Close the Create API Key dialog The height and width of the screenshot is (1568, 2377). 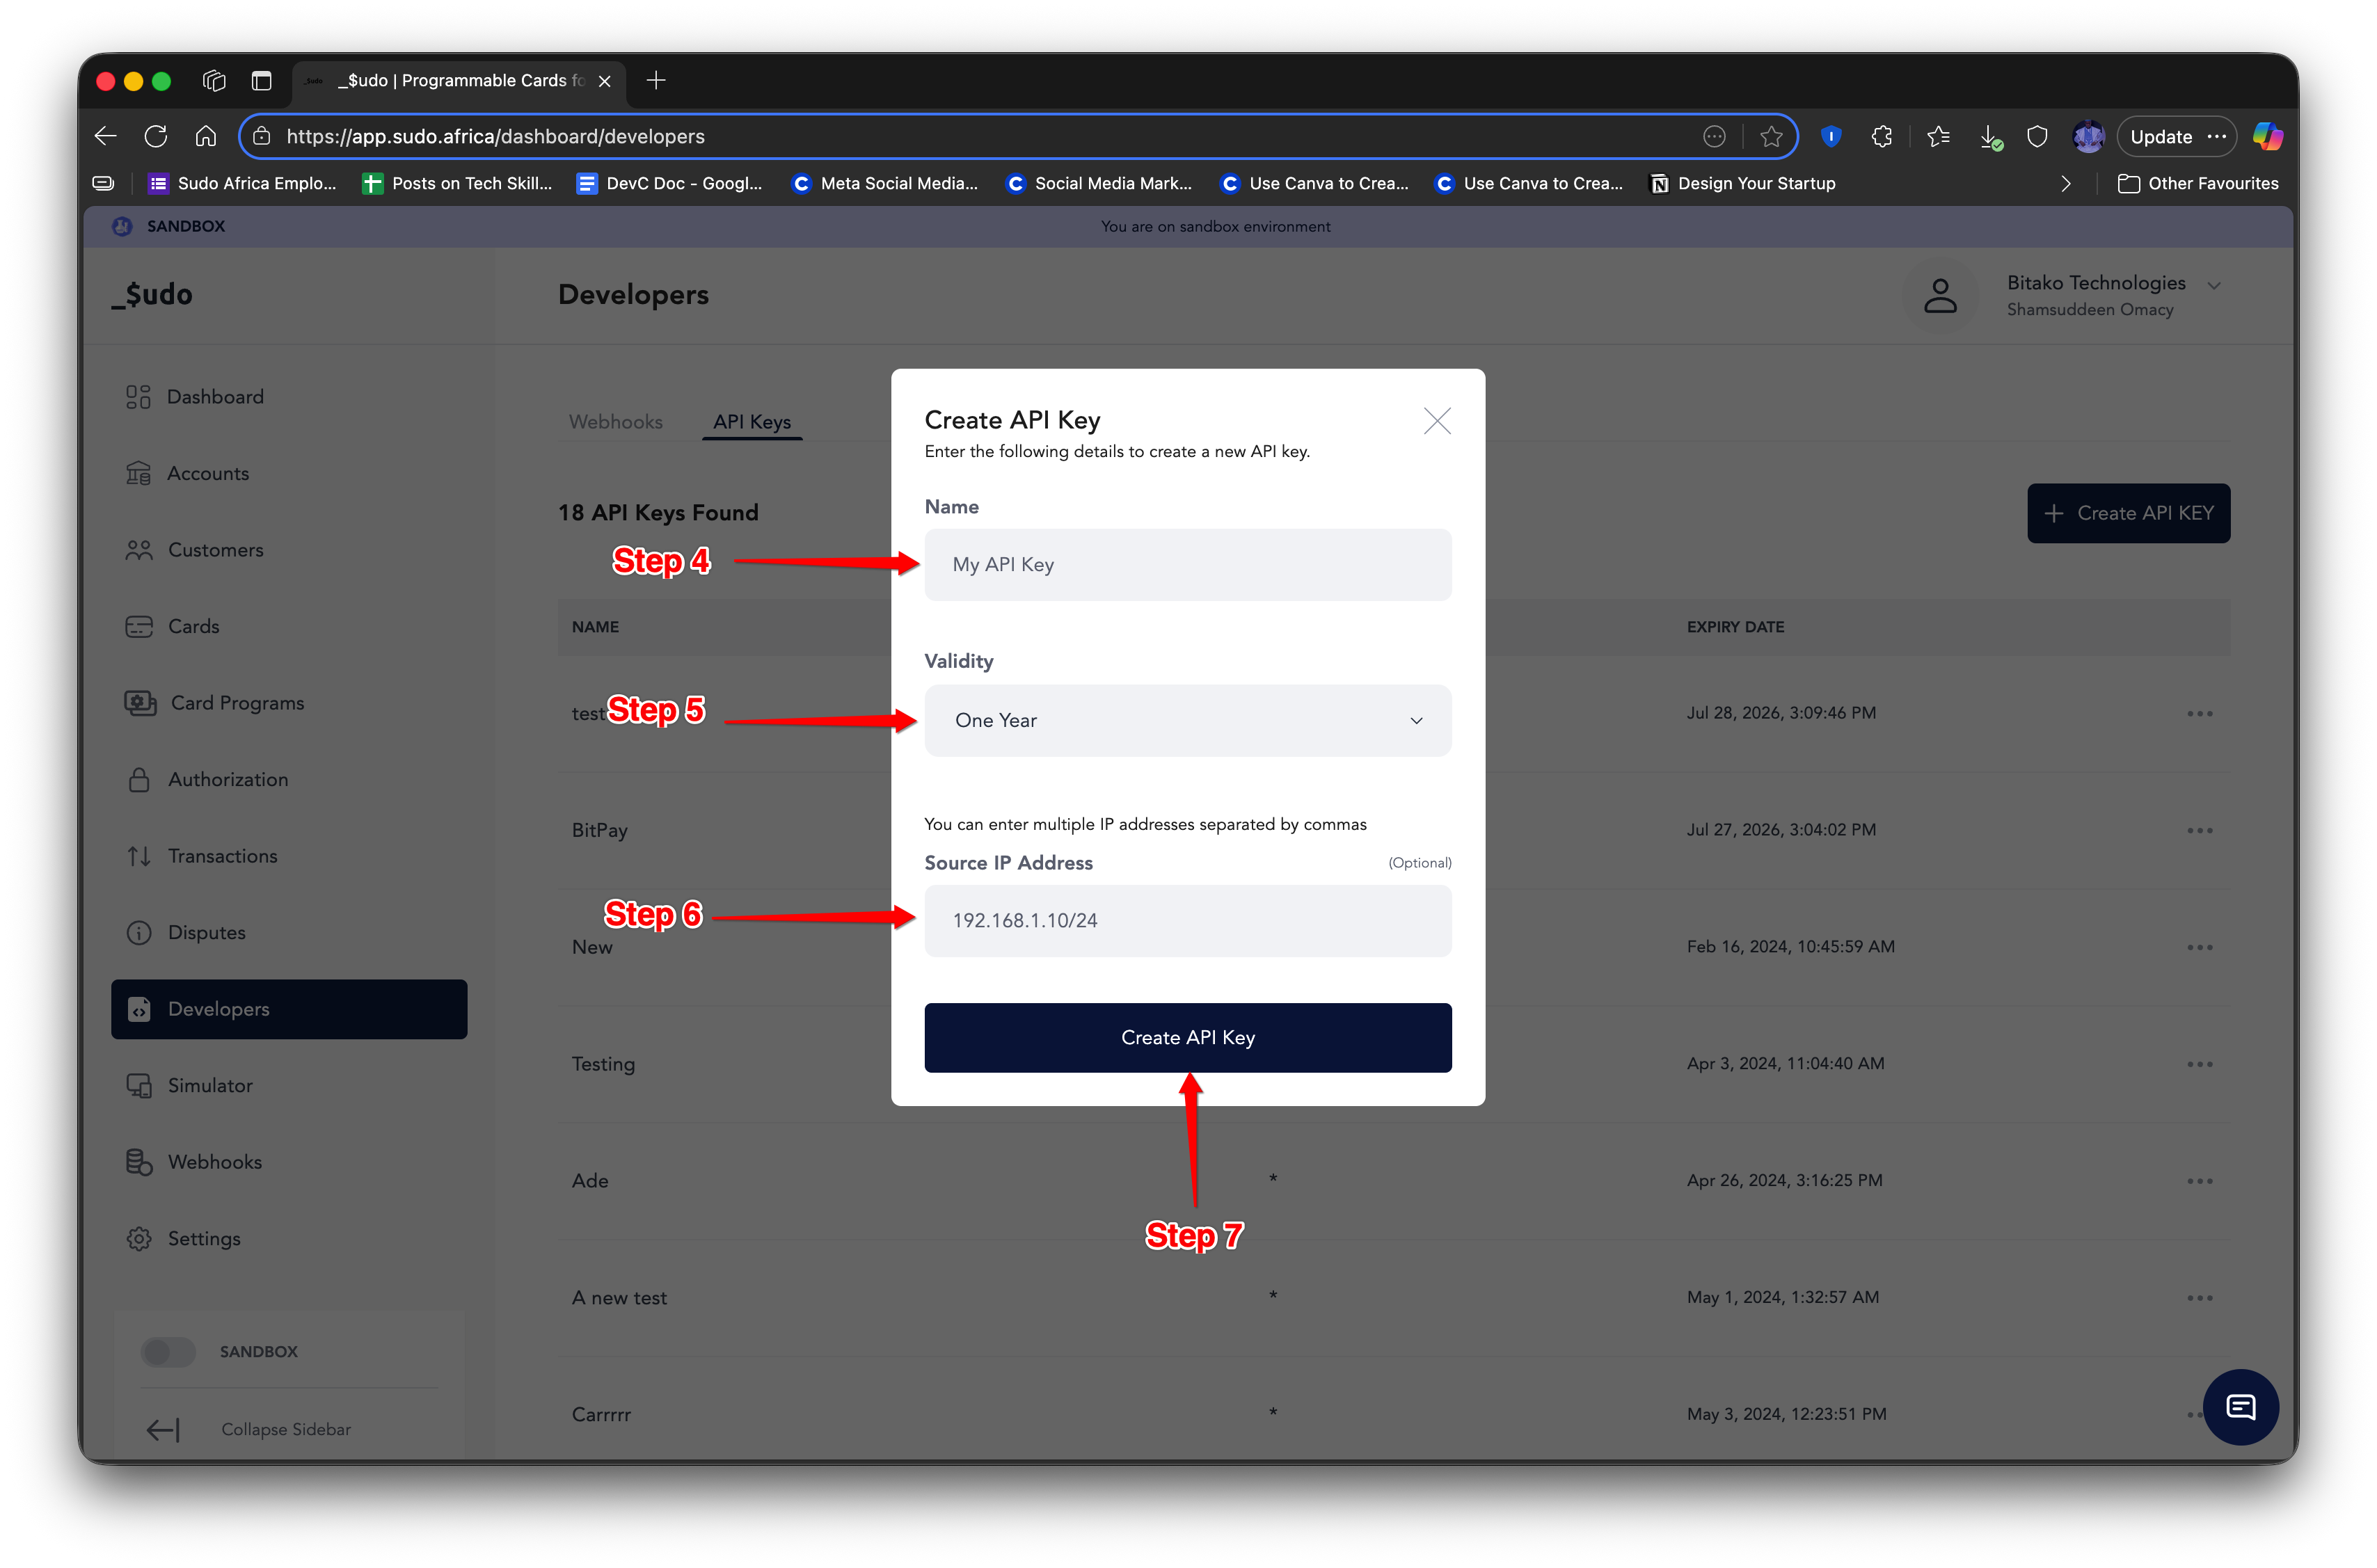1436,421
